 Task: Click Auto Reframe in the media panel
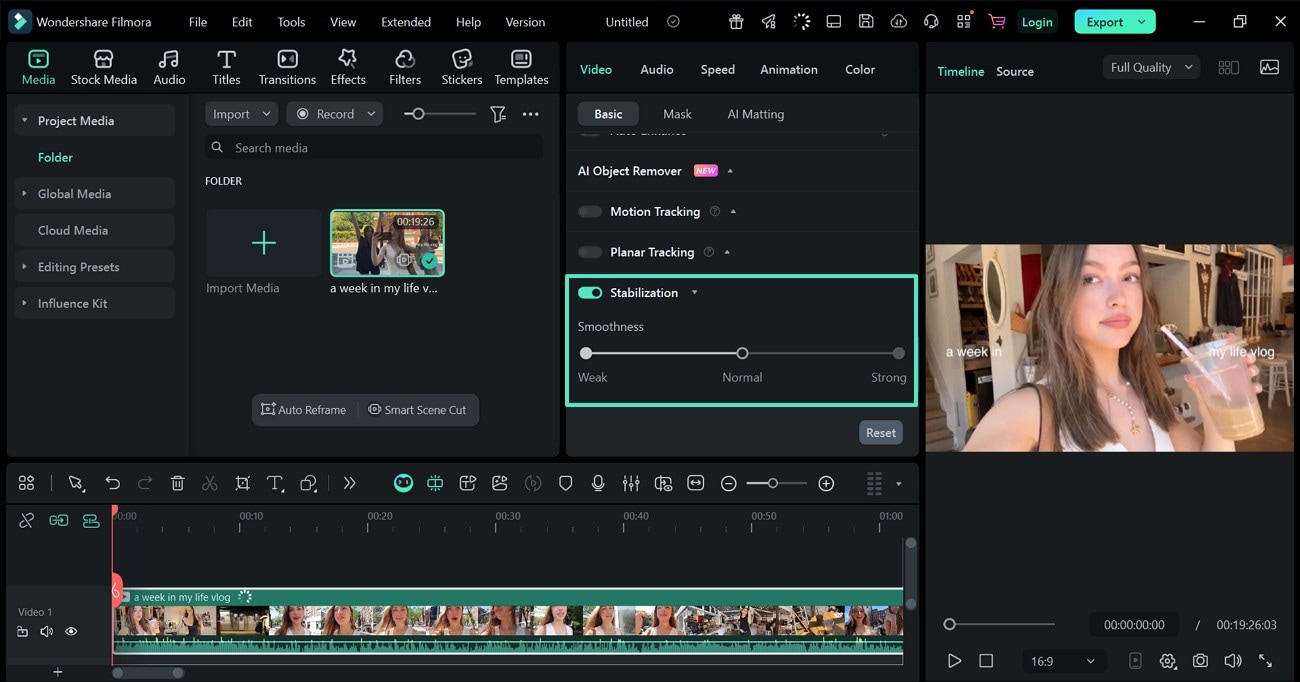(304, 409)
